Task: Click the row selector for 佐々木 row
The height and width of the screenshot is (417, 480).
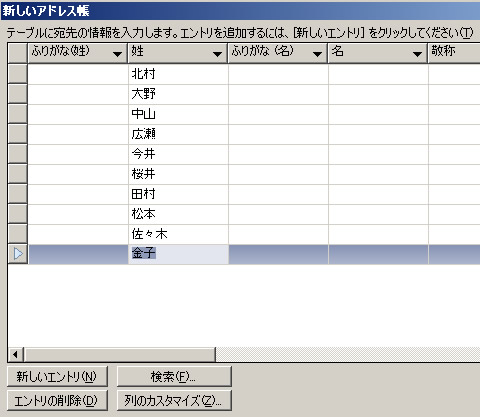Action: 18,234
